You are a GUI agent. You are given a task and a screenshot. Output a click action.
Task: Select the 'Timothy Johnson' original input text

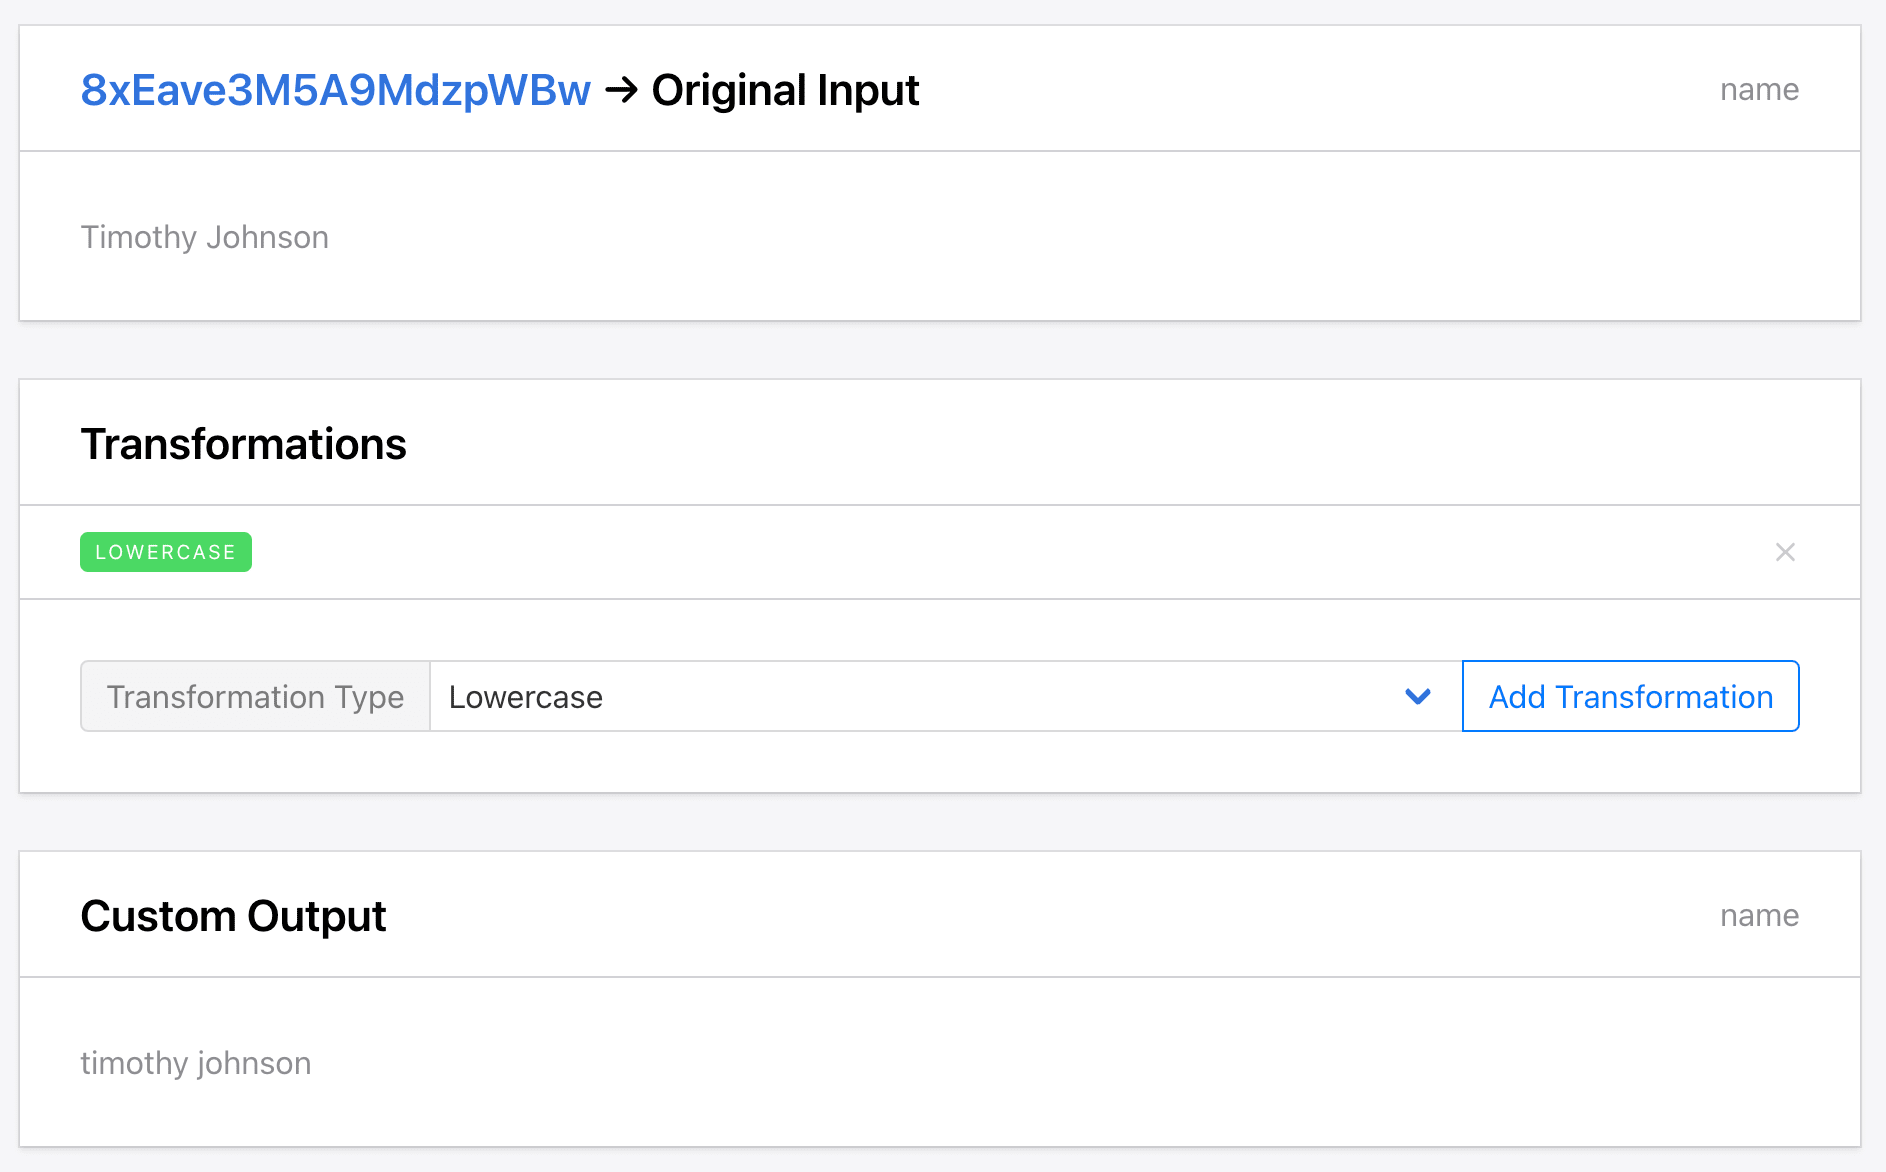click(205, 237)
